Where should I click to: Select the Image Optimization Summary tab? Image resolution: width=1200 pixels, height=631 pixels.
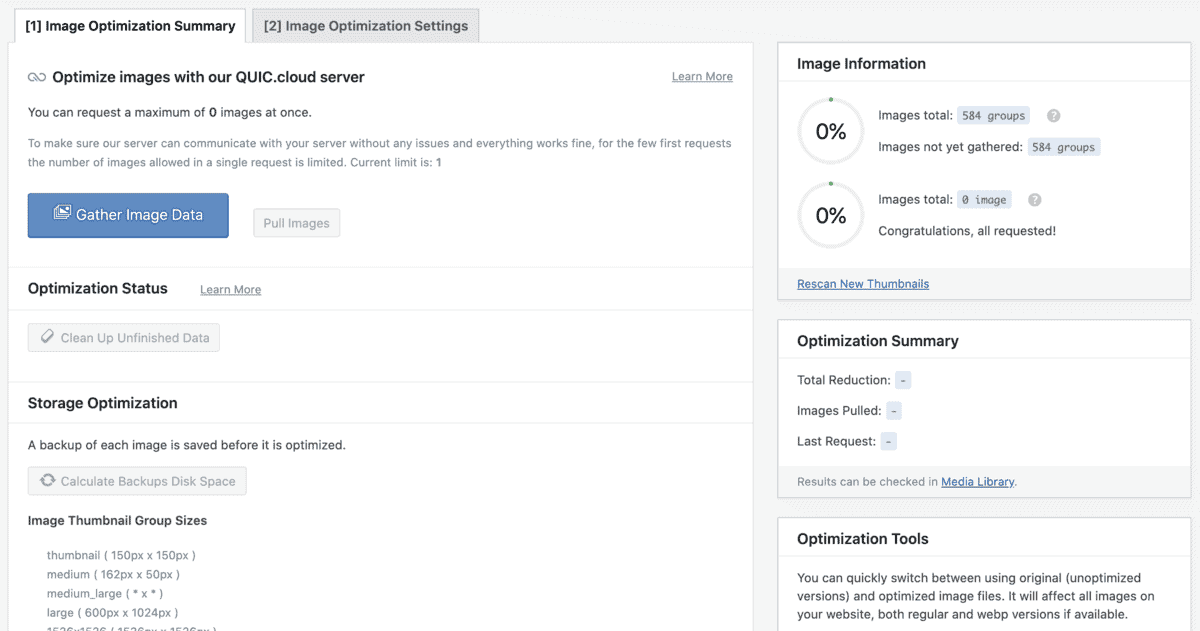point(129,26)
